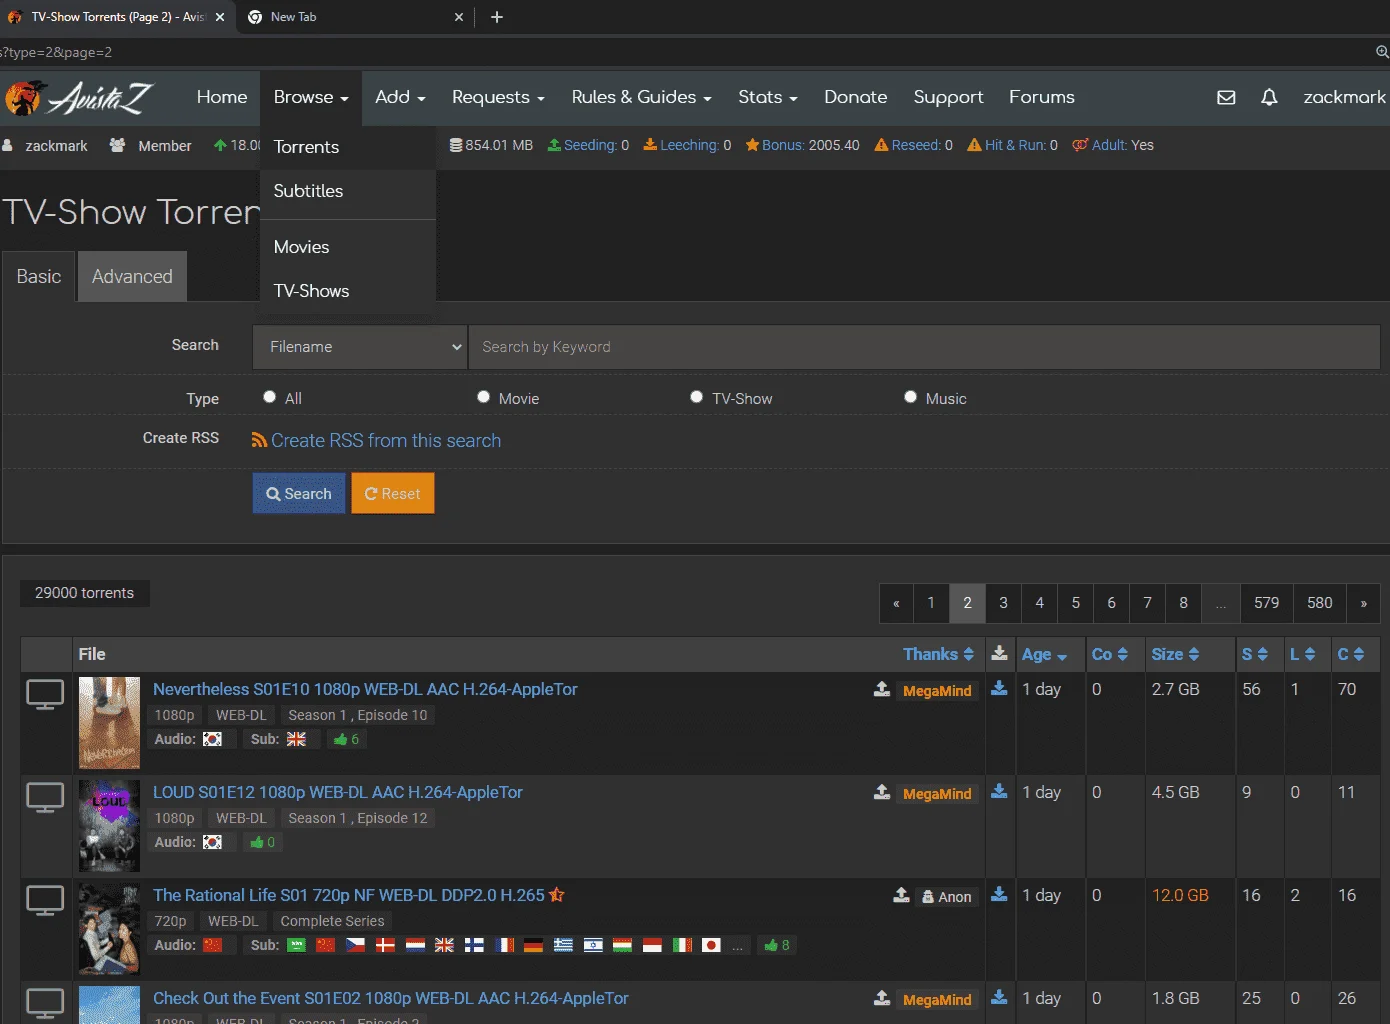Jump to last pagination page 580
This screenshot has width=1390, height=1024.
[1320, 603]
